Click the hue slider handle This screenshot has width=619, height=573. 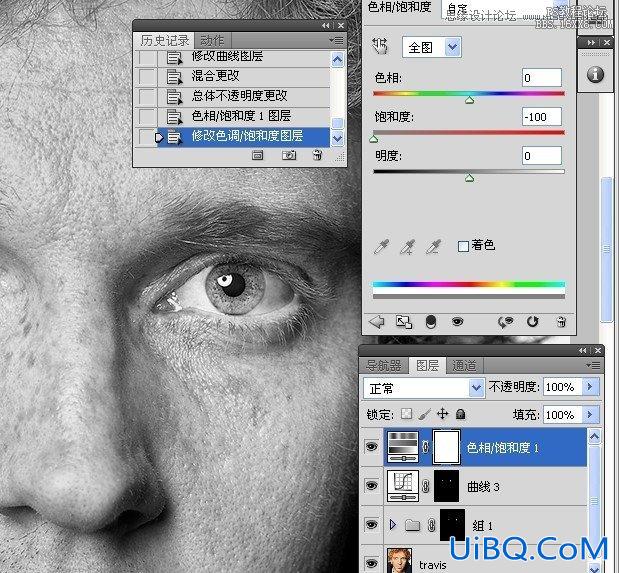point(469,100)
